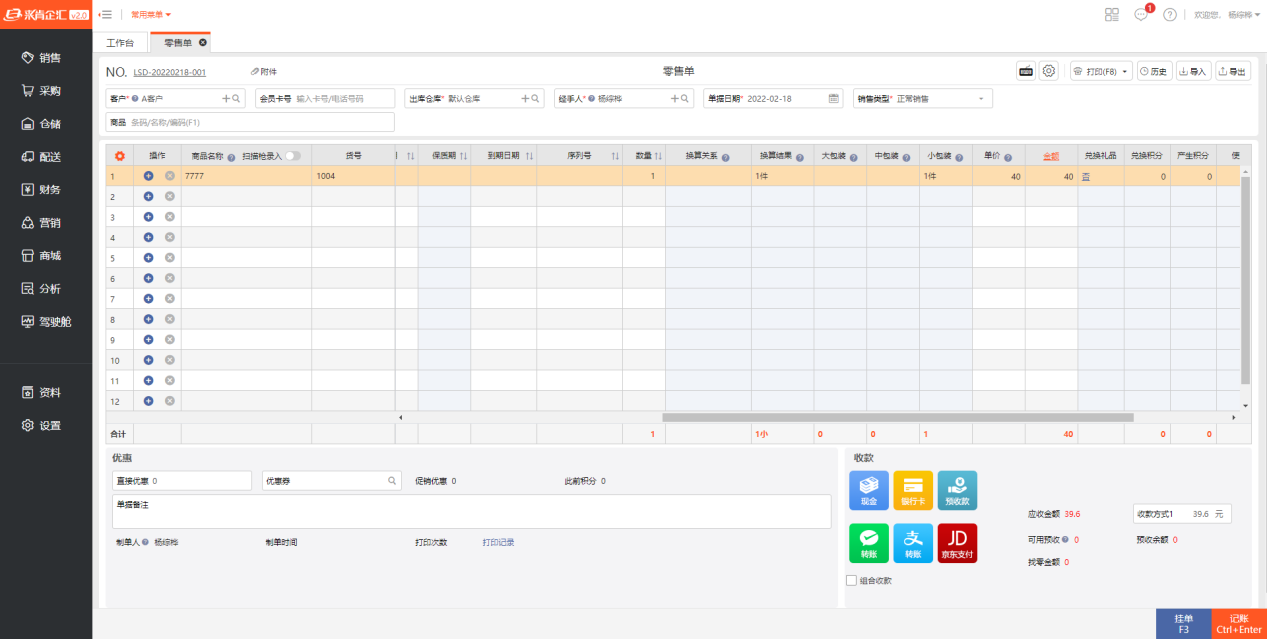The width and height of the screenshot is (1267, 639).
Task: Click the add-row plus in row 1
Action: click(x=148, y=176)
